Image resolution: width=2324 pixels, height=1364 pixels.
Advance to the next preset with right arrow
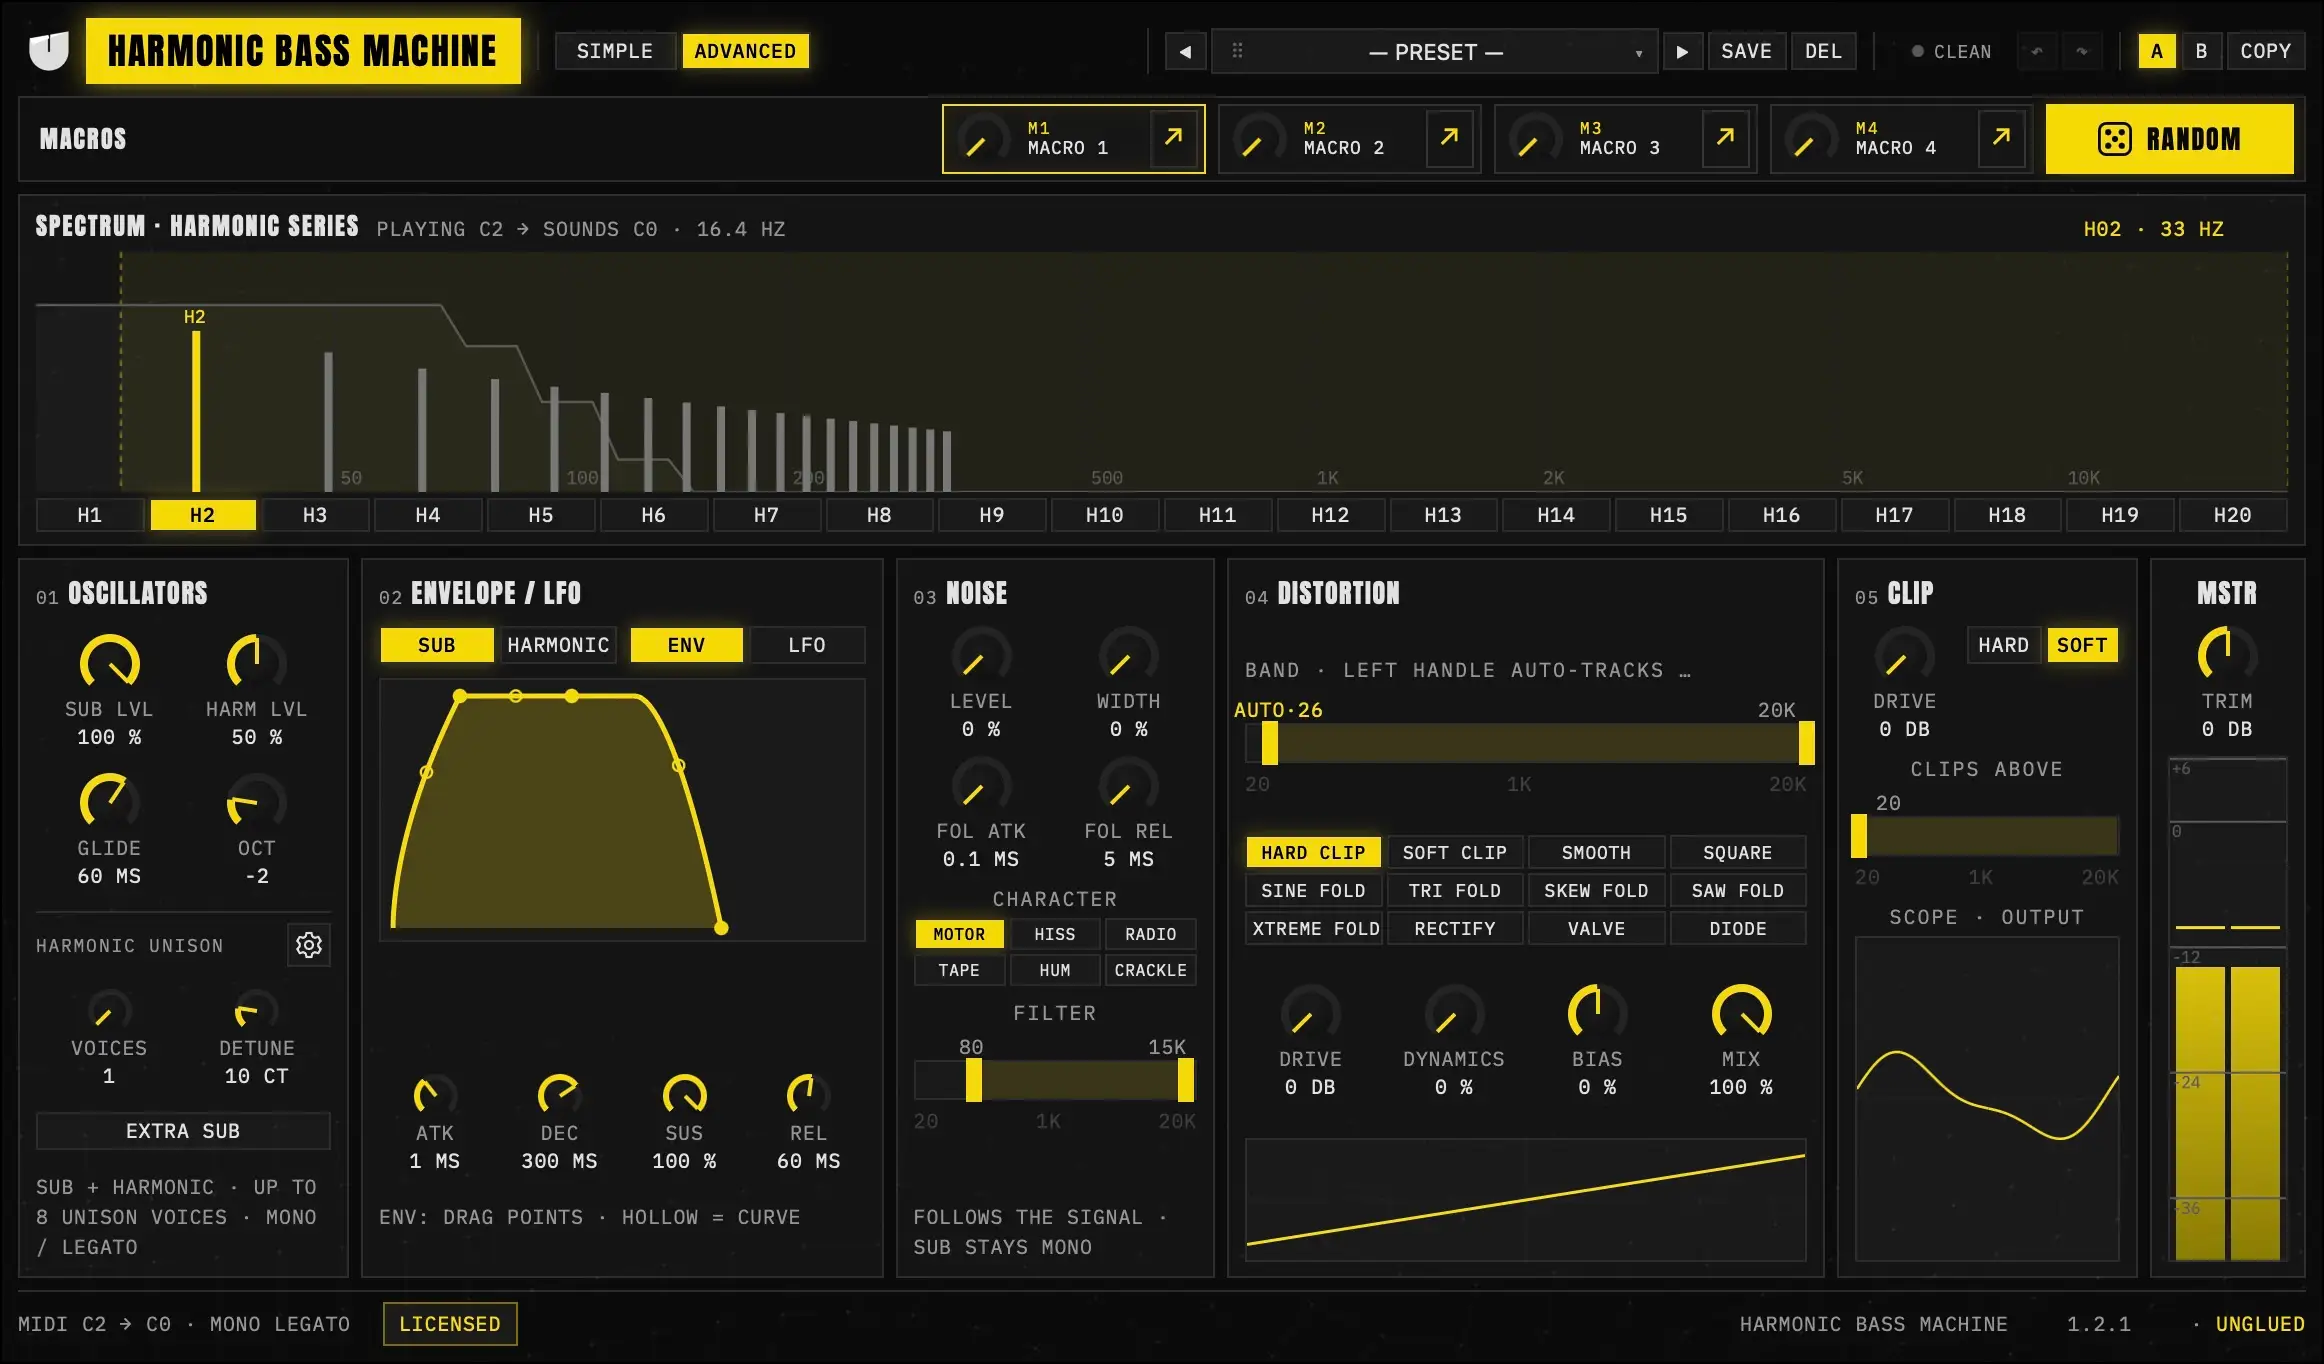click(1682, 51)
